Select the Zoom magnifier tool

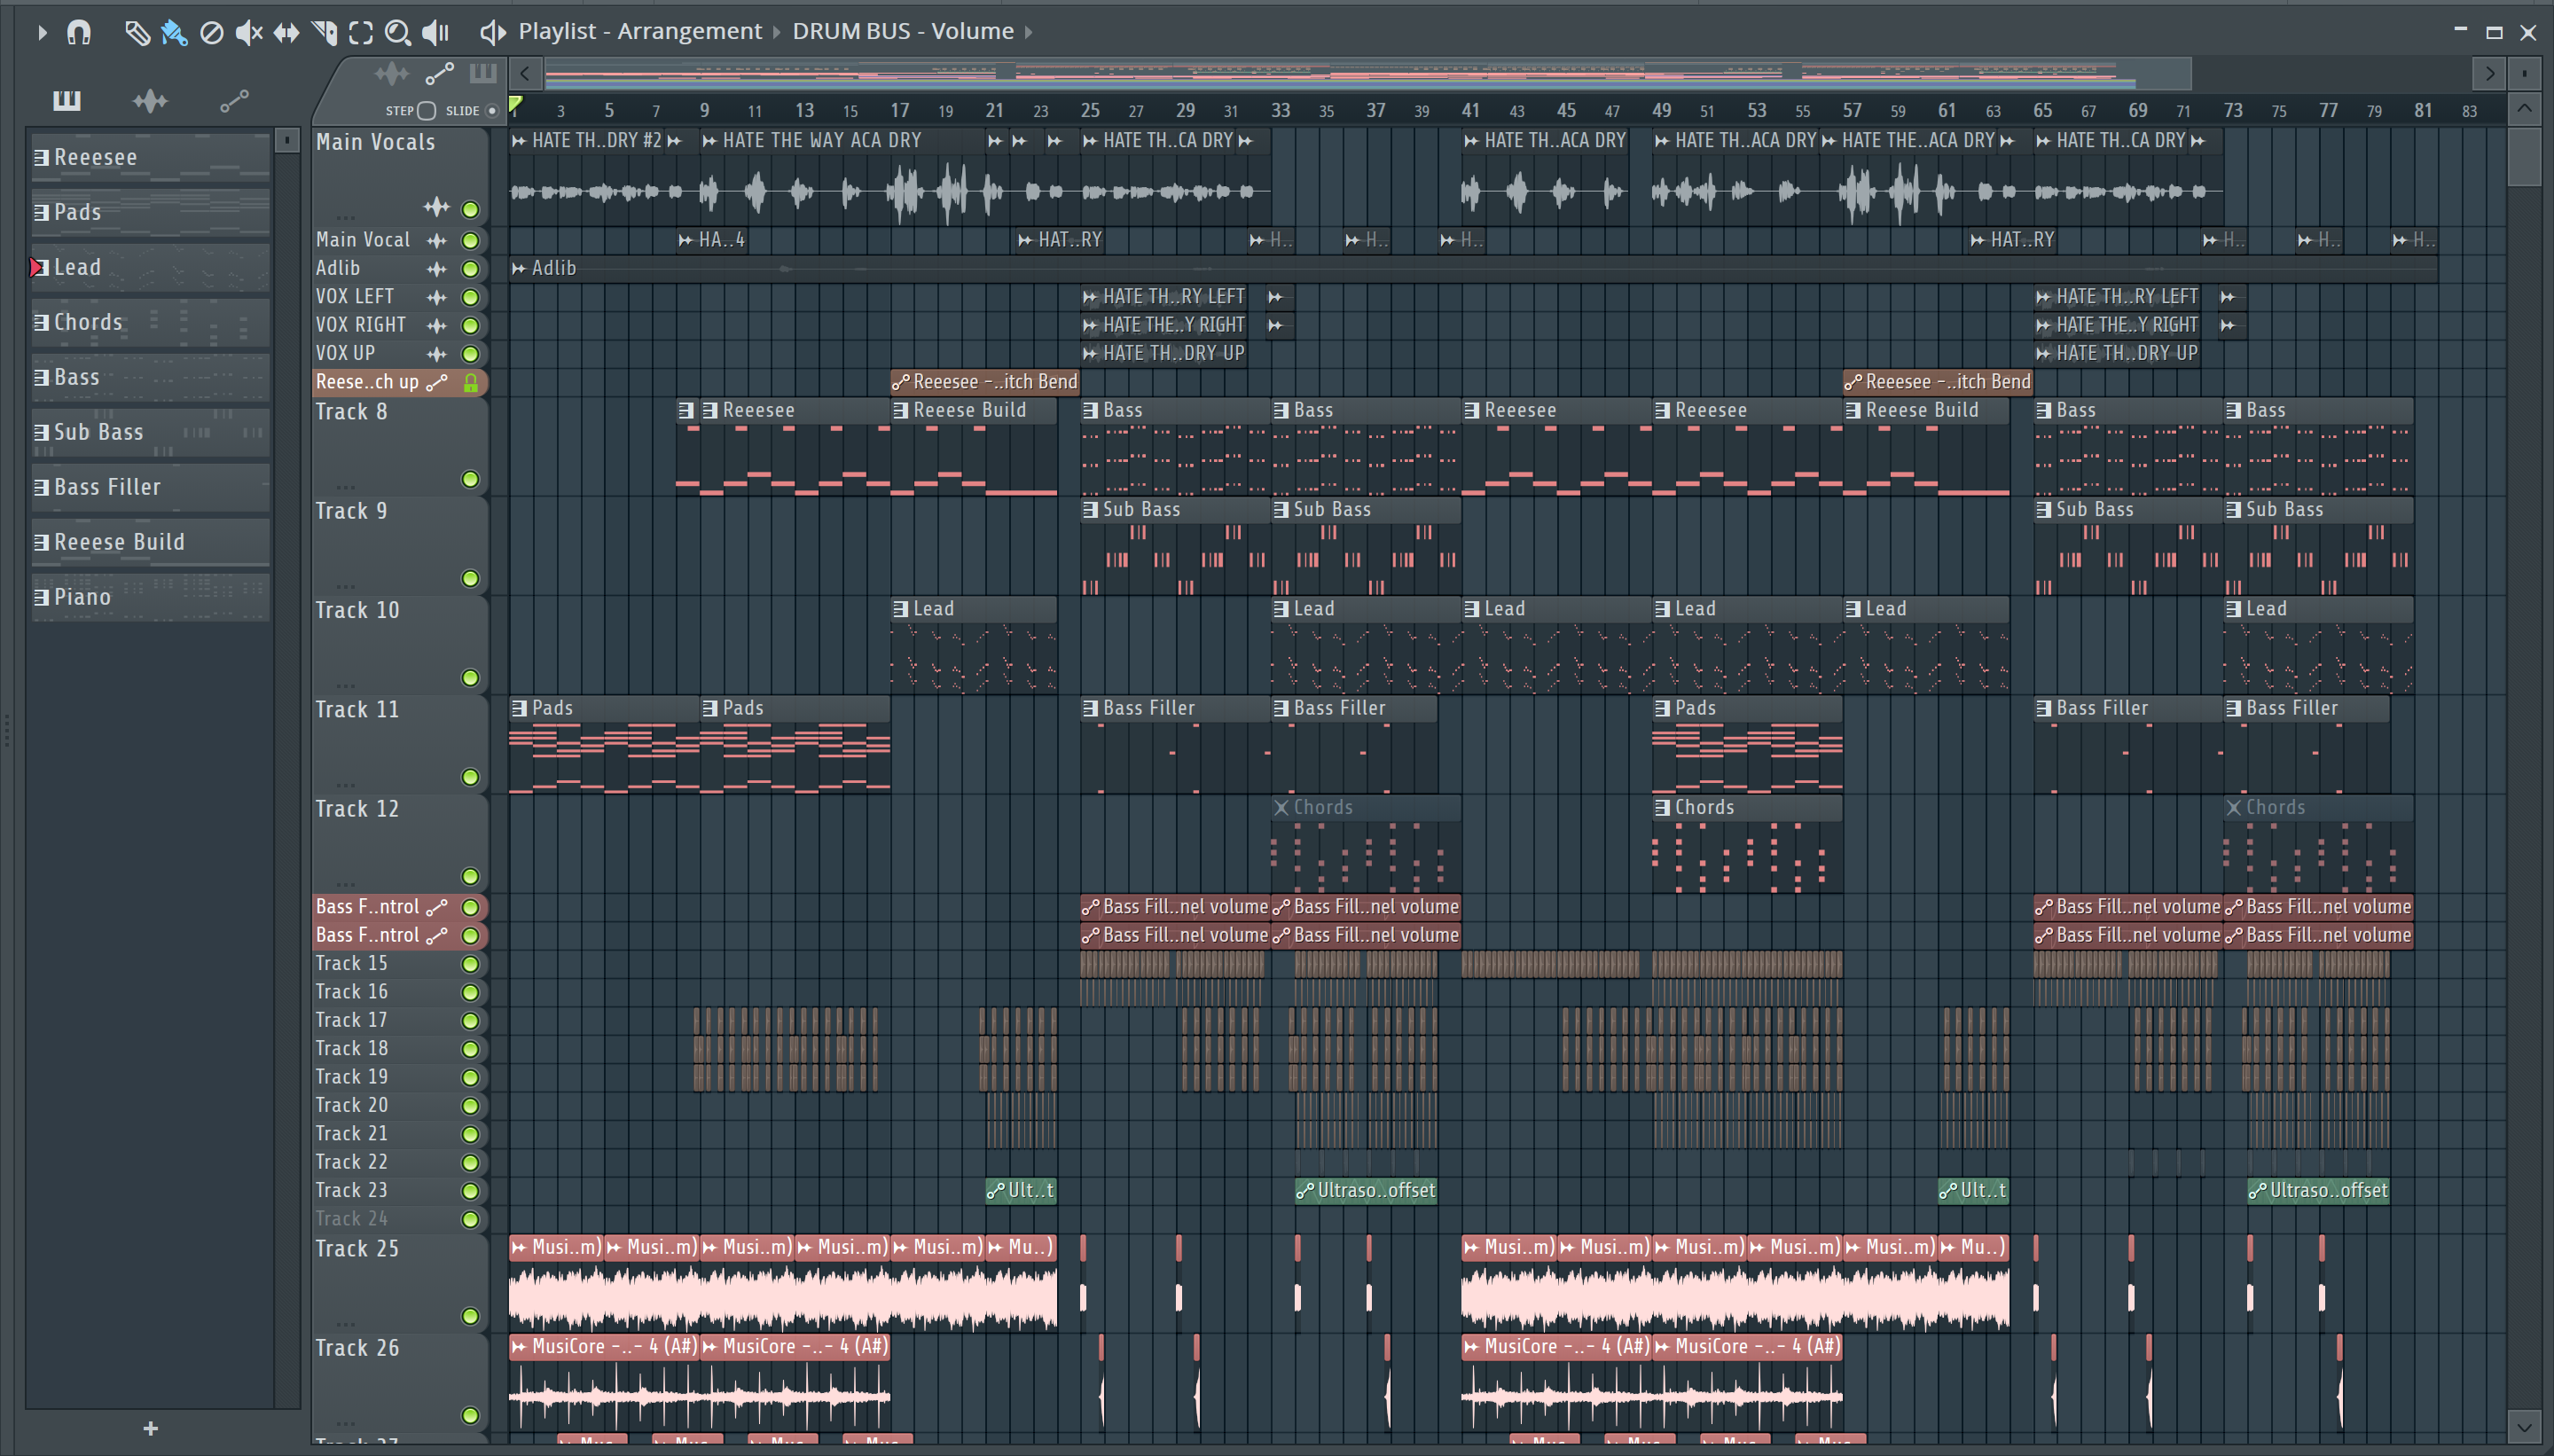coord(398,33)
